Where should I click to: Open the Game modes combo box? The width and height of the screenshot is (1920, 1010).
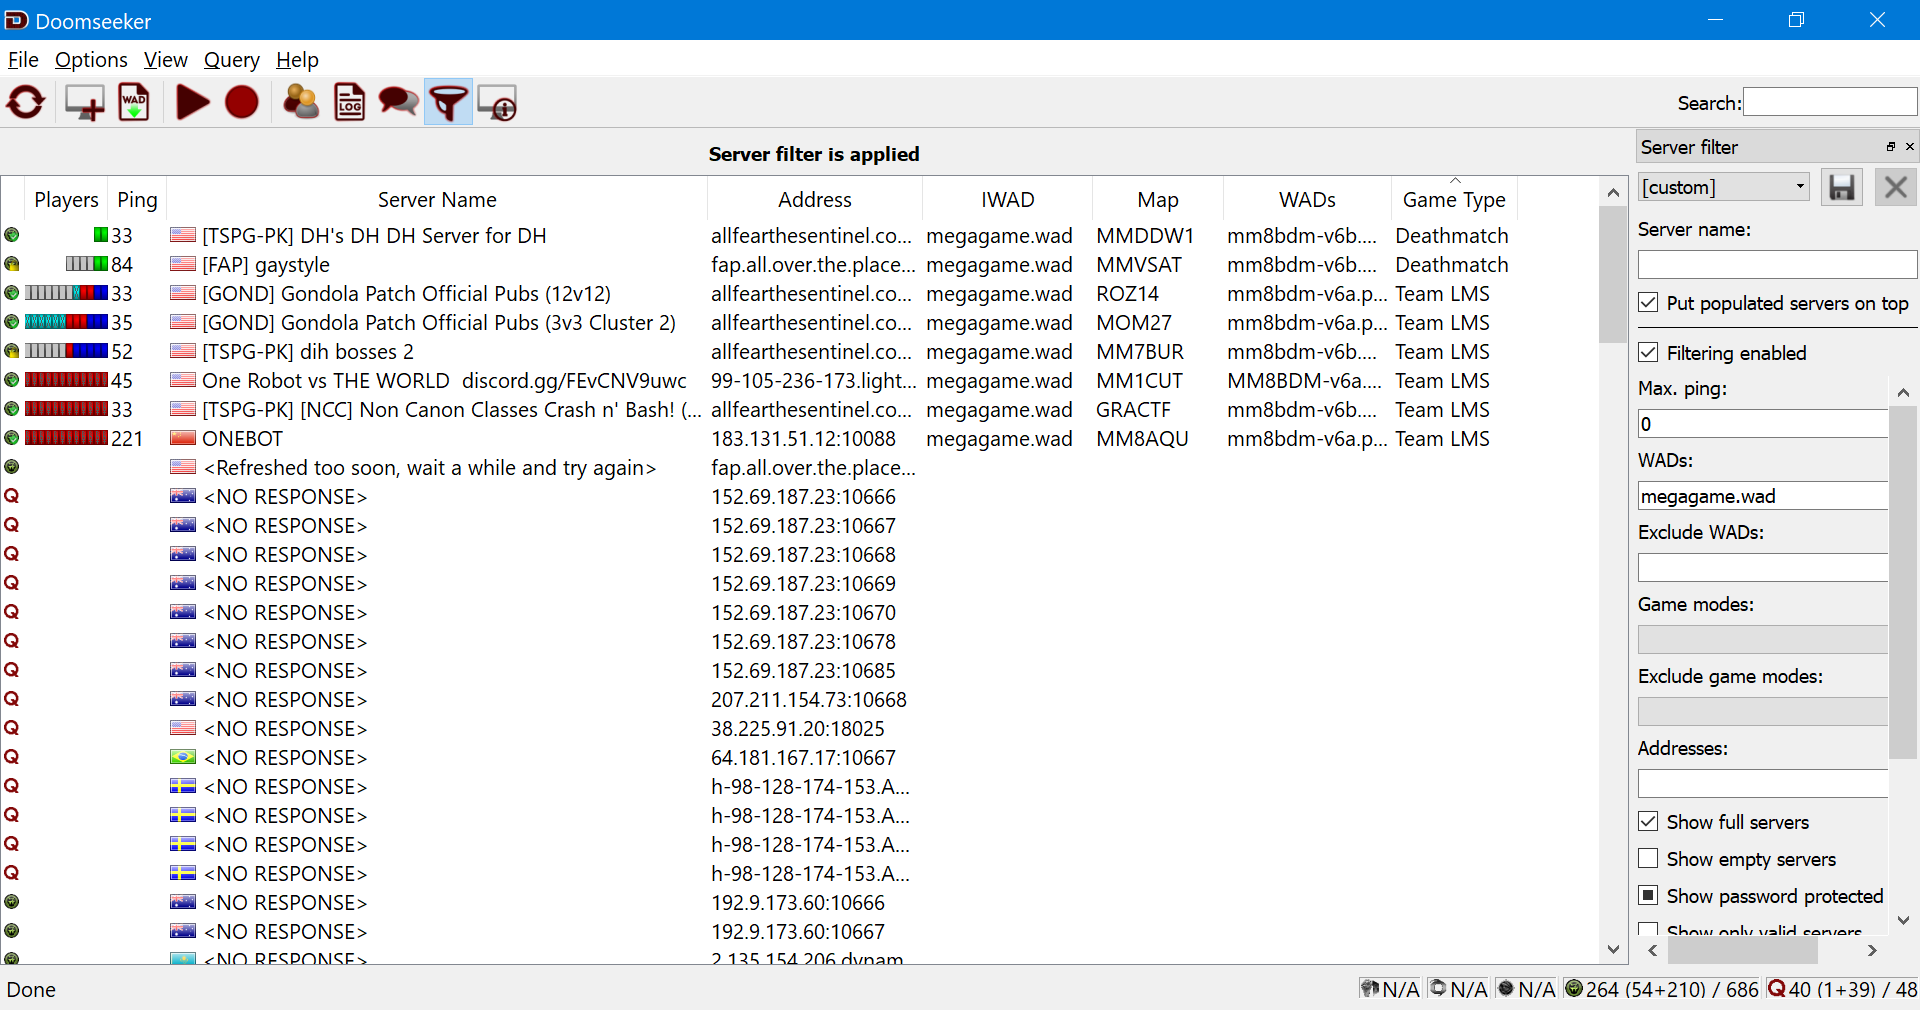click(1762, 640)
